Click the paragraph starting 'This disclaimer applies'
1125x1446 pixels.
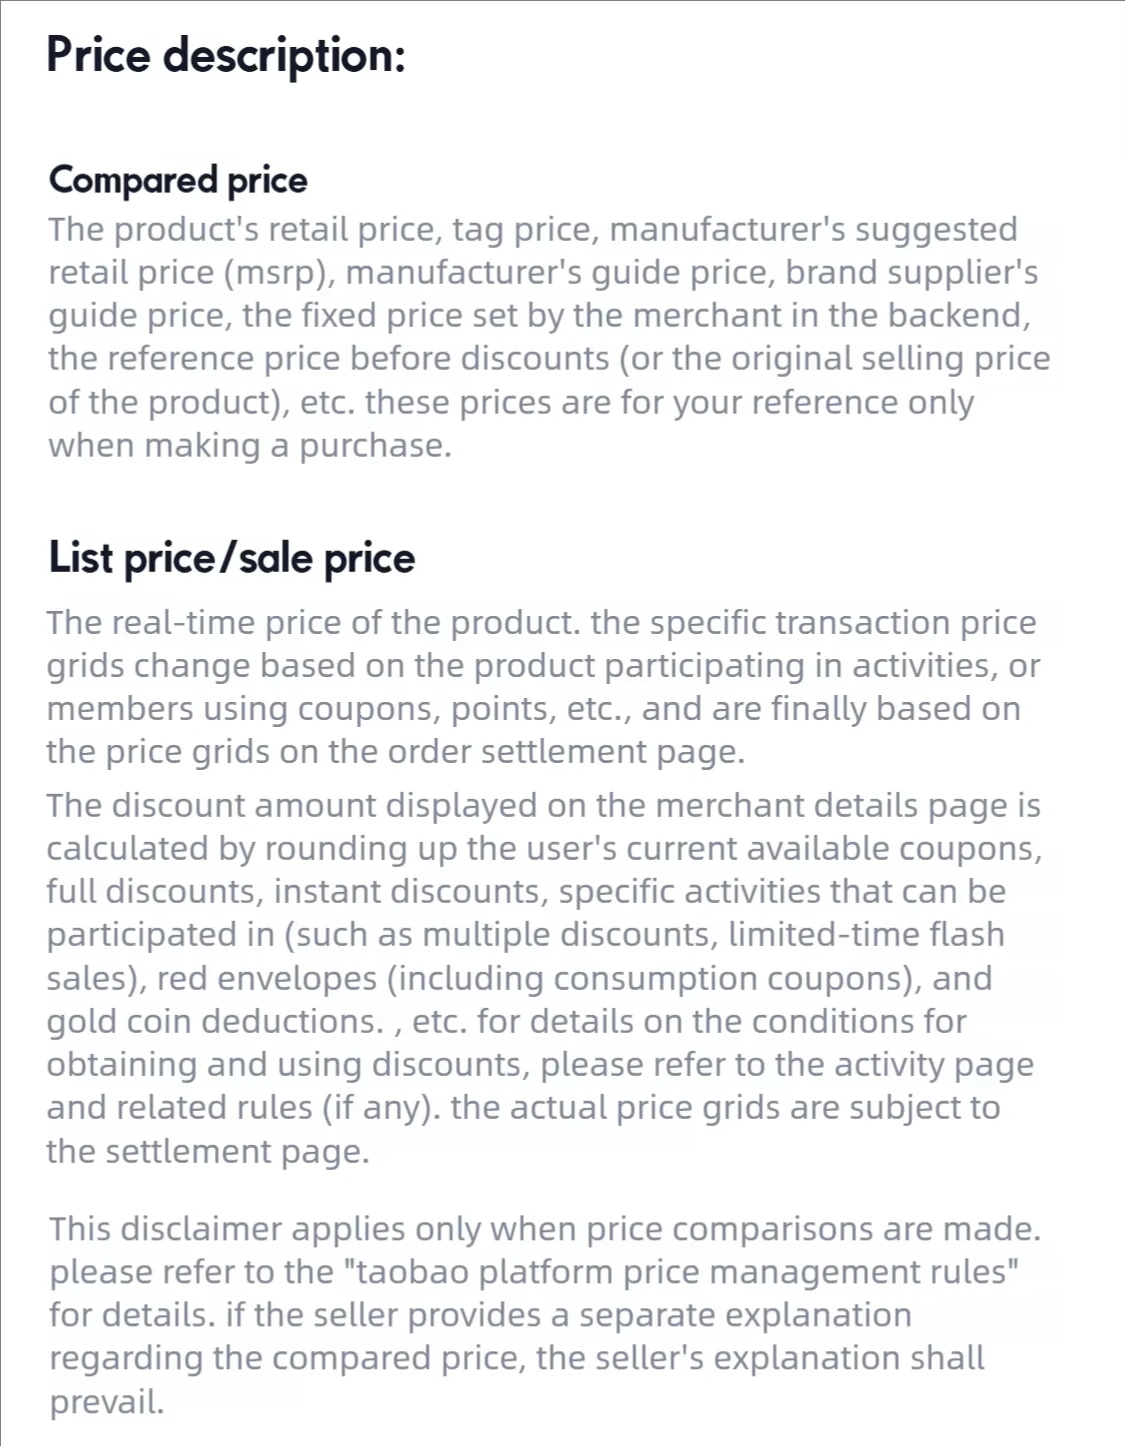[x=545, y=1315]
